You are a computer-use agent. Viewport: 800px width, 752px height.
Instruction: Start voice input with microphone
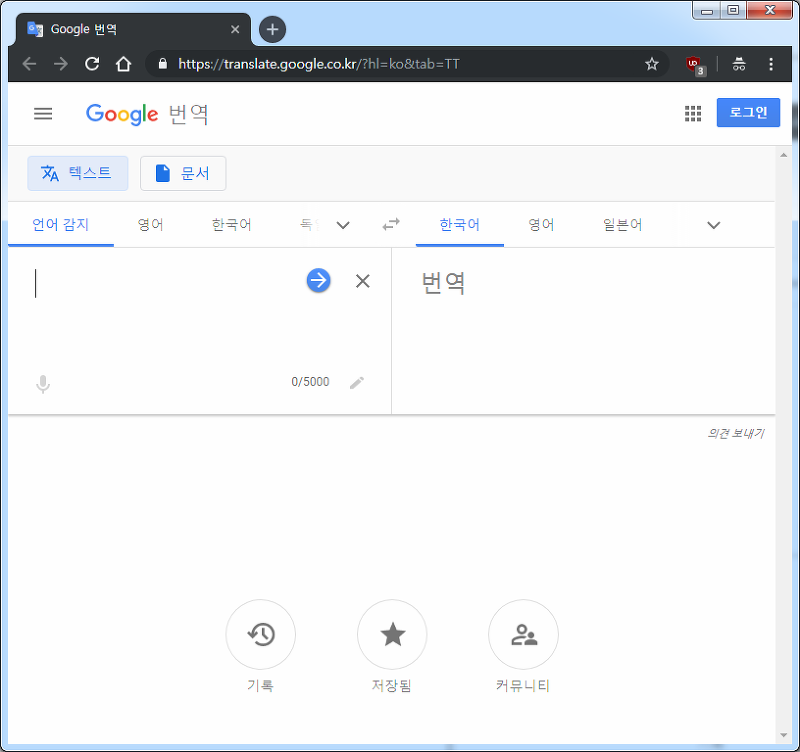coord(43,384)
